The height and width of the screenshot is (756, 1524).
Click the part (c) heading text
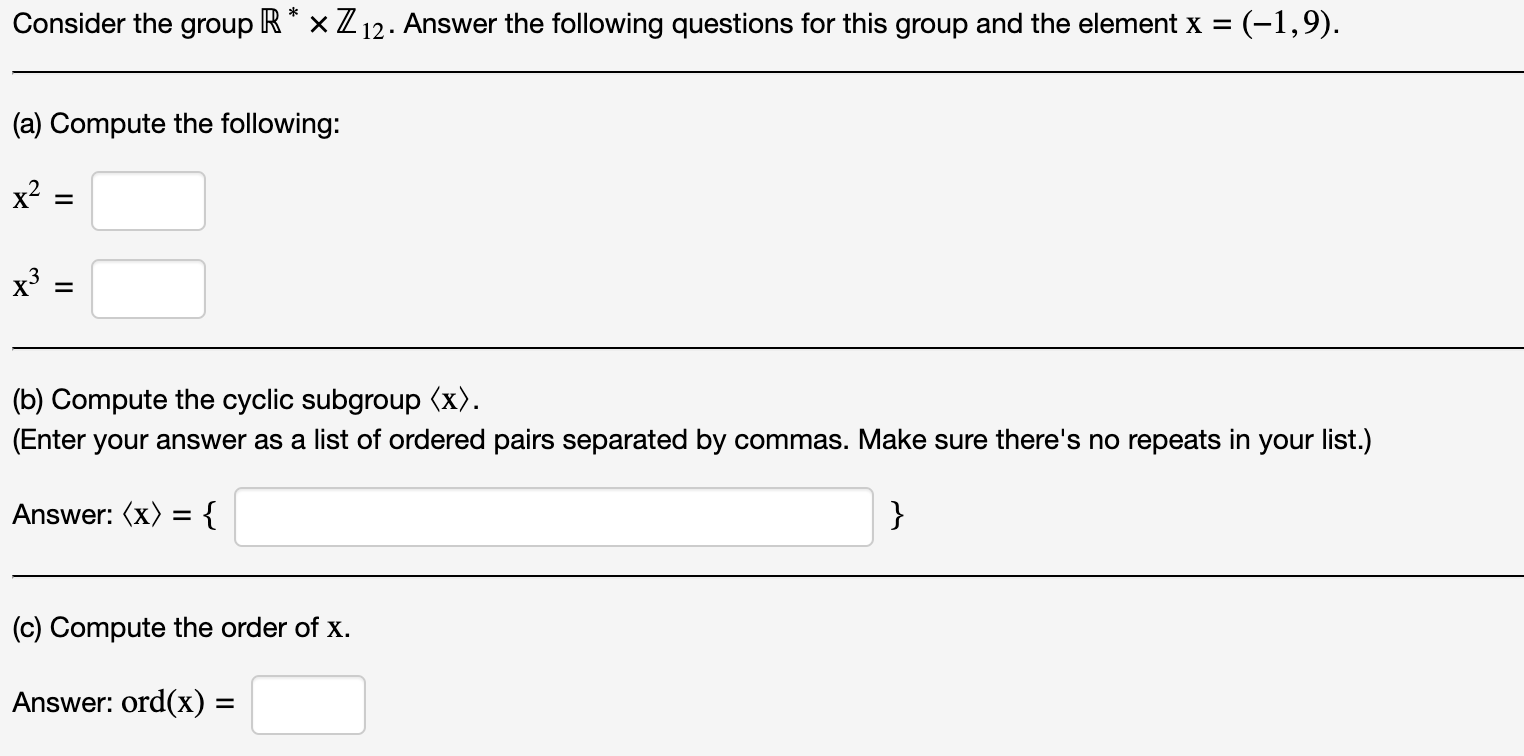(180, 628)
